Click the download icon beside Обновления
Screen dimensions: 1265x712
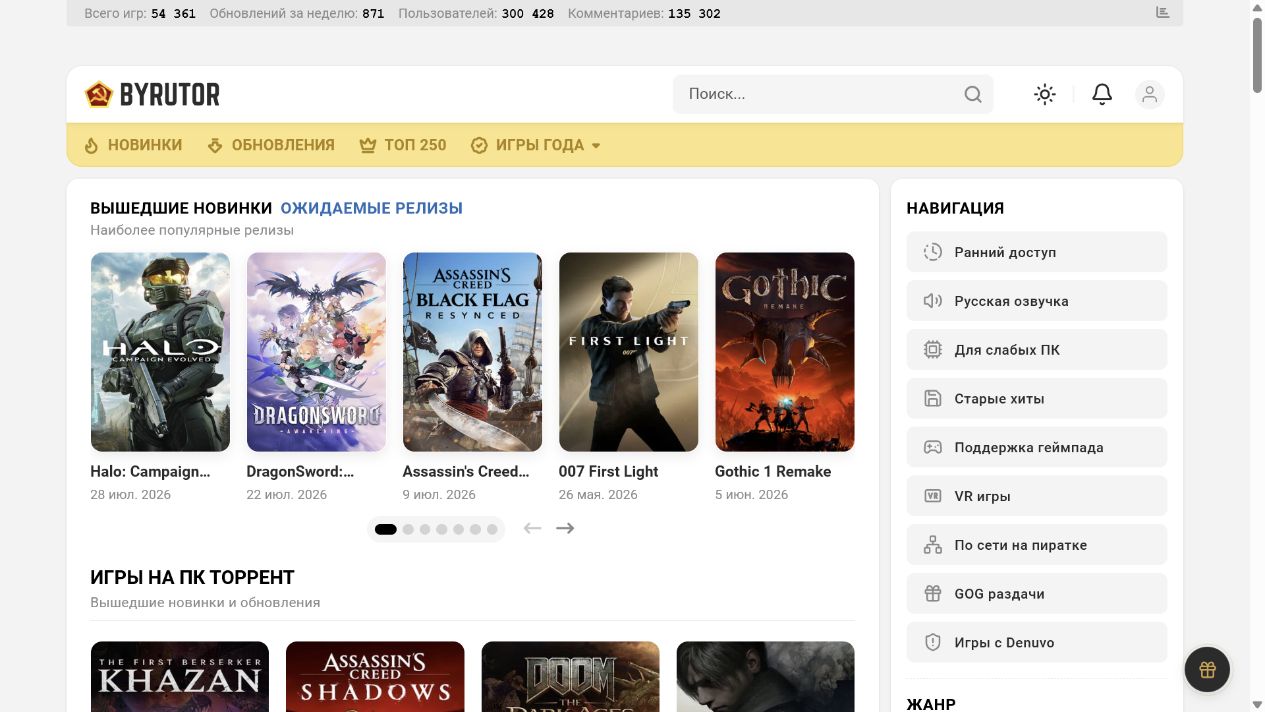[214, 145]
